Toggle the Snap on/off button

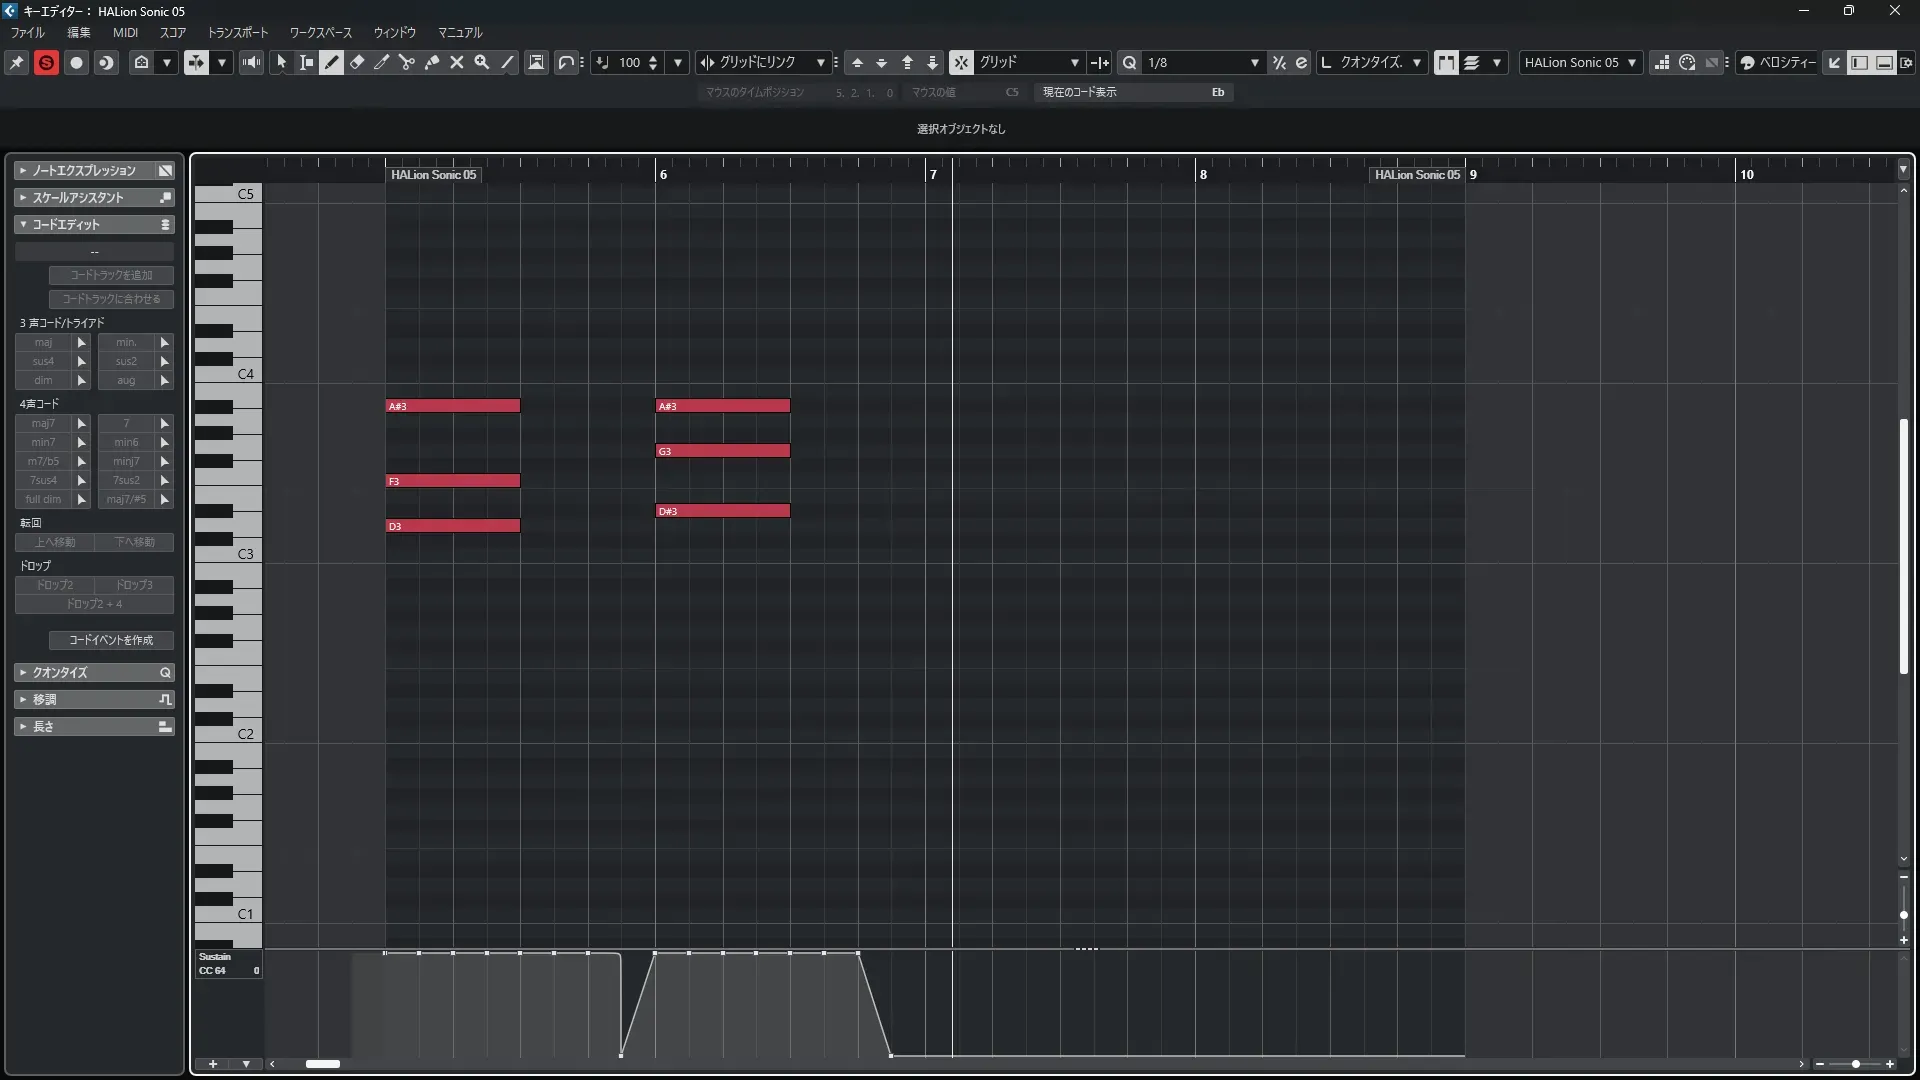[960, 62]
